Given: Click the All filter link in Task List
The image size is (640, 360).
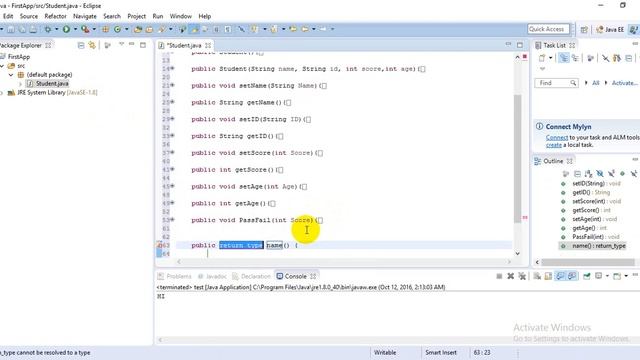Looking at the screenshot, I should pos(596,83).
